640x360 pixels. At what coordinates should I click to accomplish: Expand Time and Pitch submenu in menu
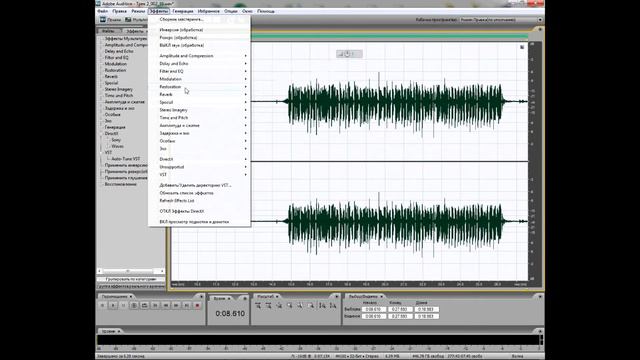(199, 118)
